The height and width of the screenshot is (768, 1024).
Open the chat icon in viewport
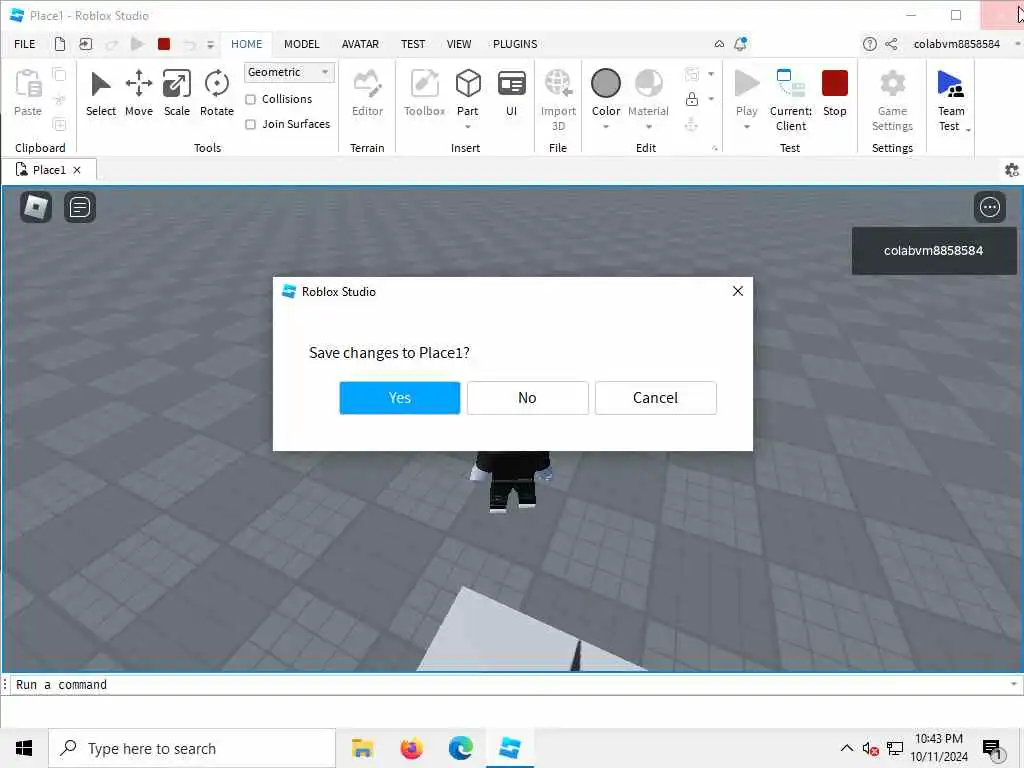point(80,207)
